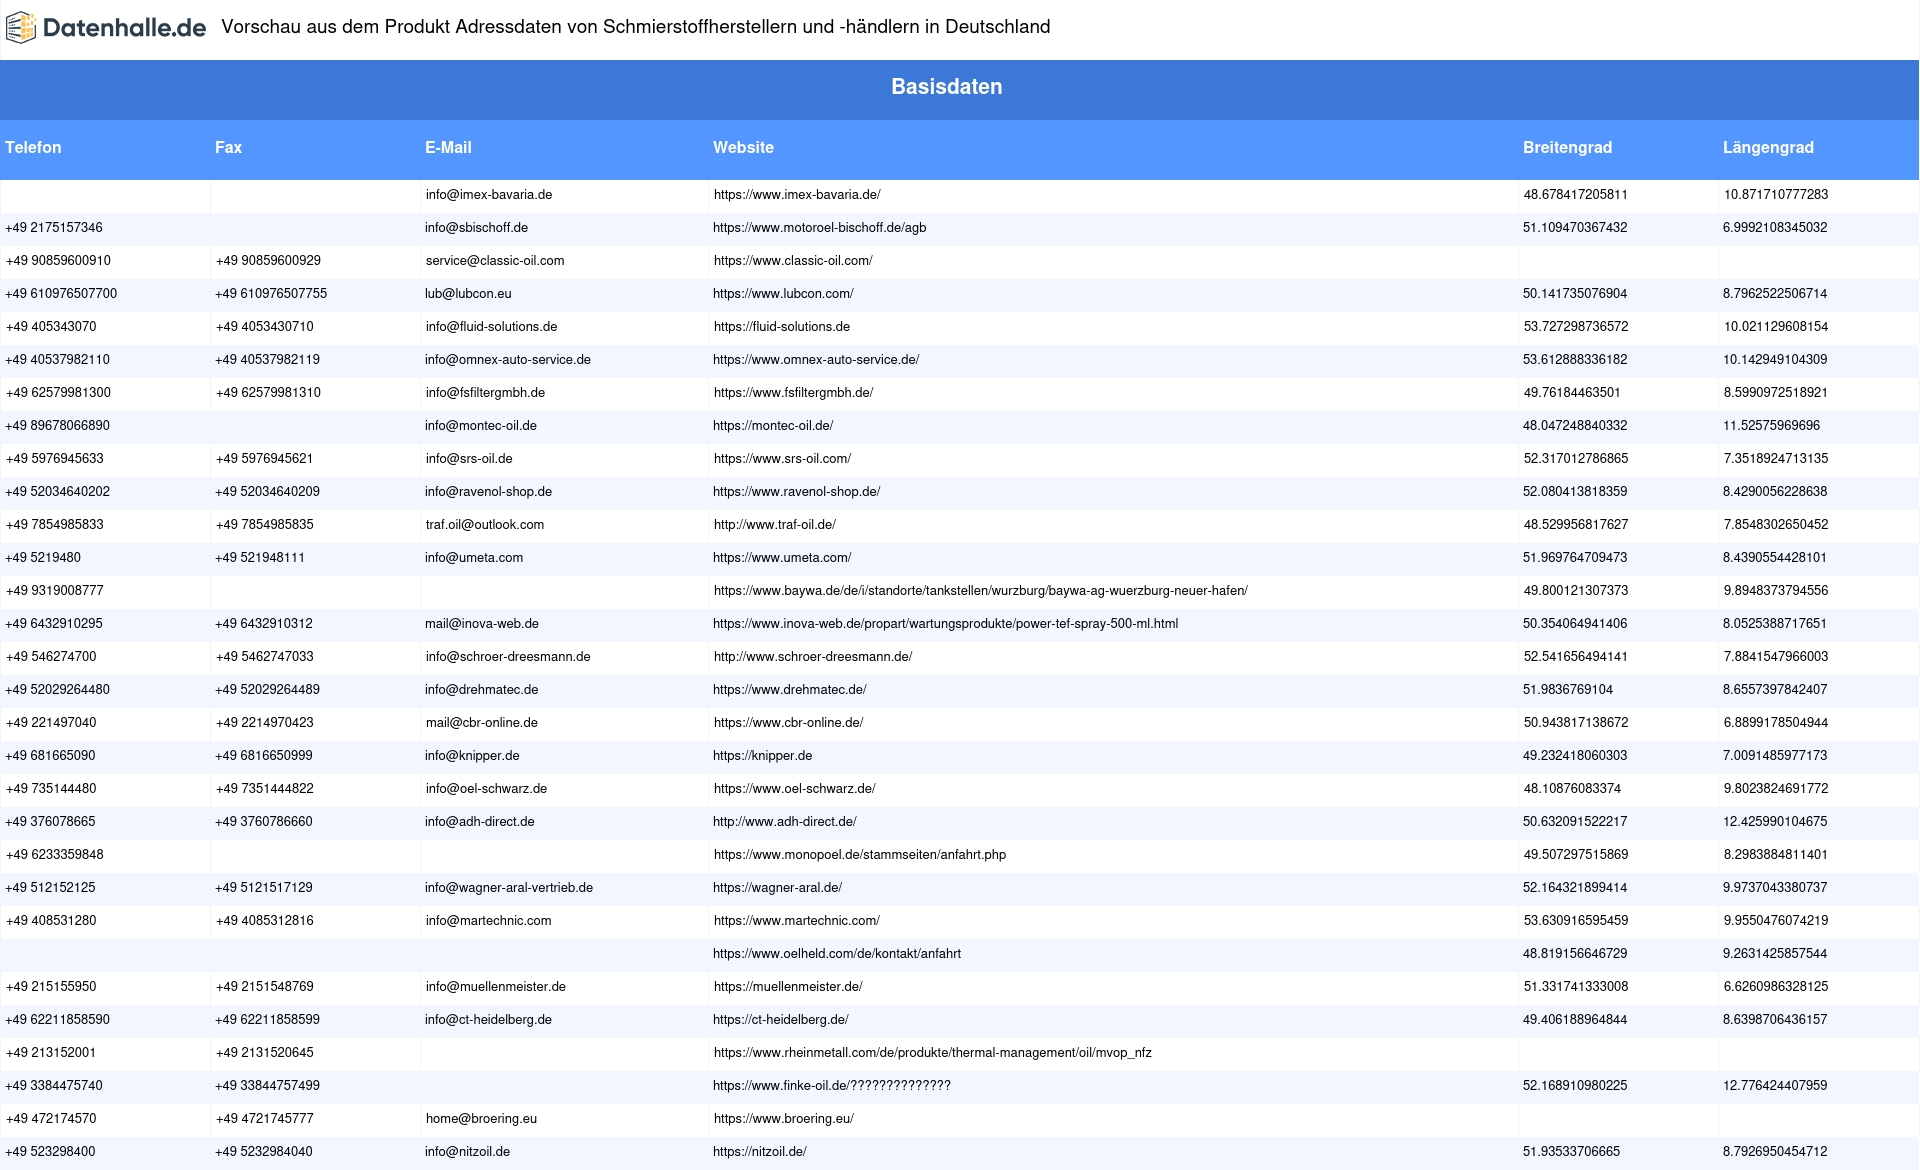The height and width of the screenshot is (1170, 1920).
Task: Click the Fax column header
Action: tap(228, 148)
